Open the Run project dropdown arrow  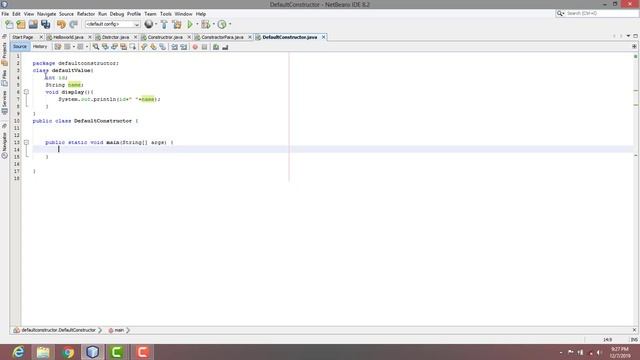tap(197, 24)
